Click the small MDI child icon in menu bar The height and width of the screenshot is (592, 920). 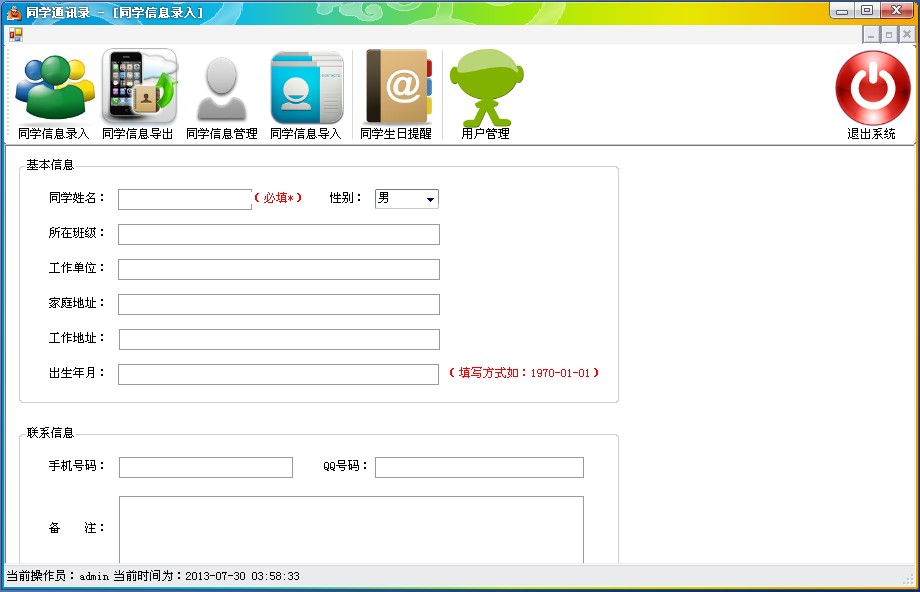click(15, 35)
